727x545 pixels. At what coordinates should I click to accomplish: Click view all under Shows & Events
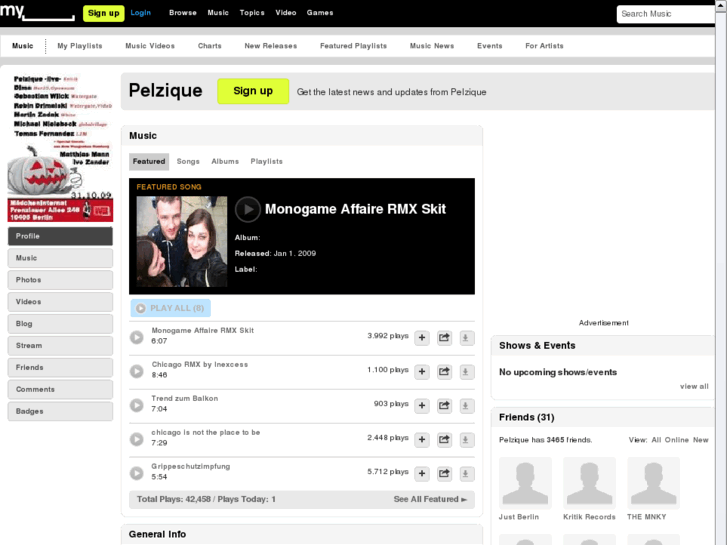(x=694, y=386)
